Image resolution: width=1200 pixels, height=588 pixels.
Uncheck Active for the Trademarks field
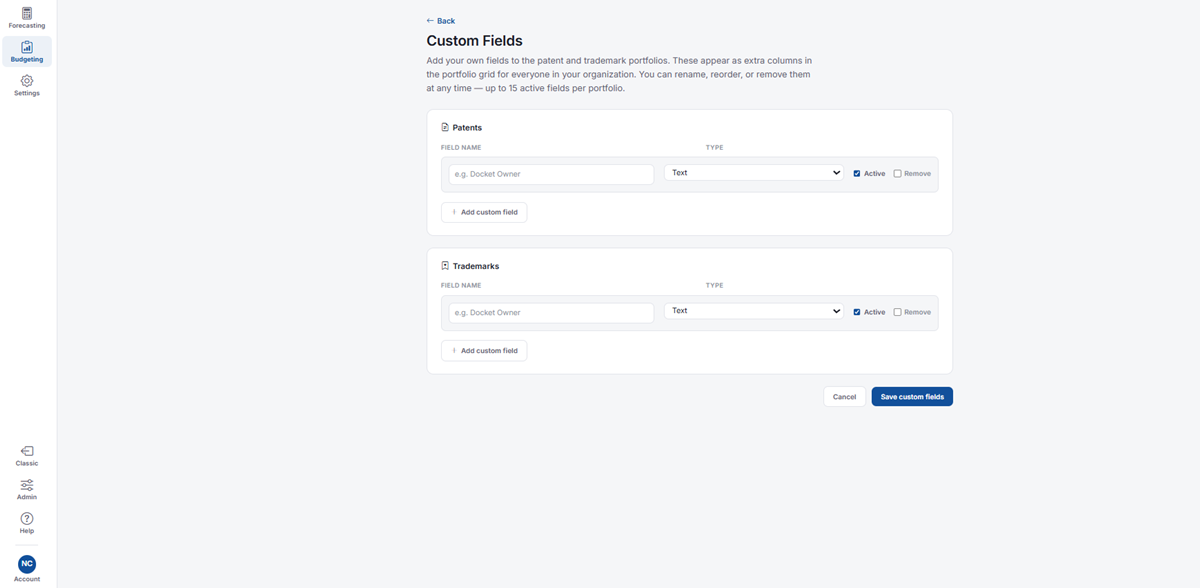pyautogui.click(x=857, y=312)
